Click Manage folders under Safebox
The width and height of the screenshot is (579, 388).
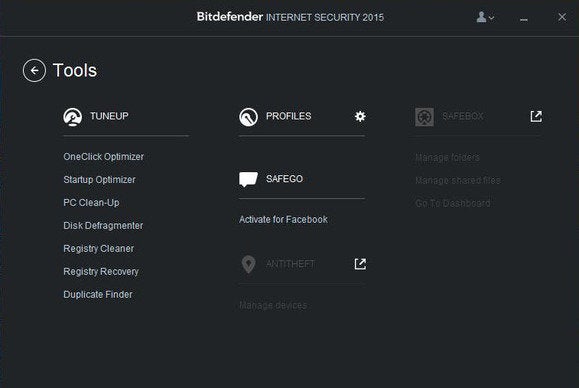(x=447, y=158)
